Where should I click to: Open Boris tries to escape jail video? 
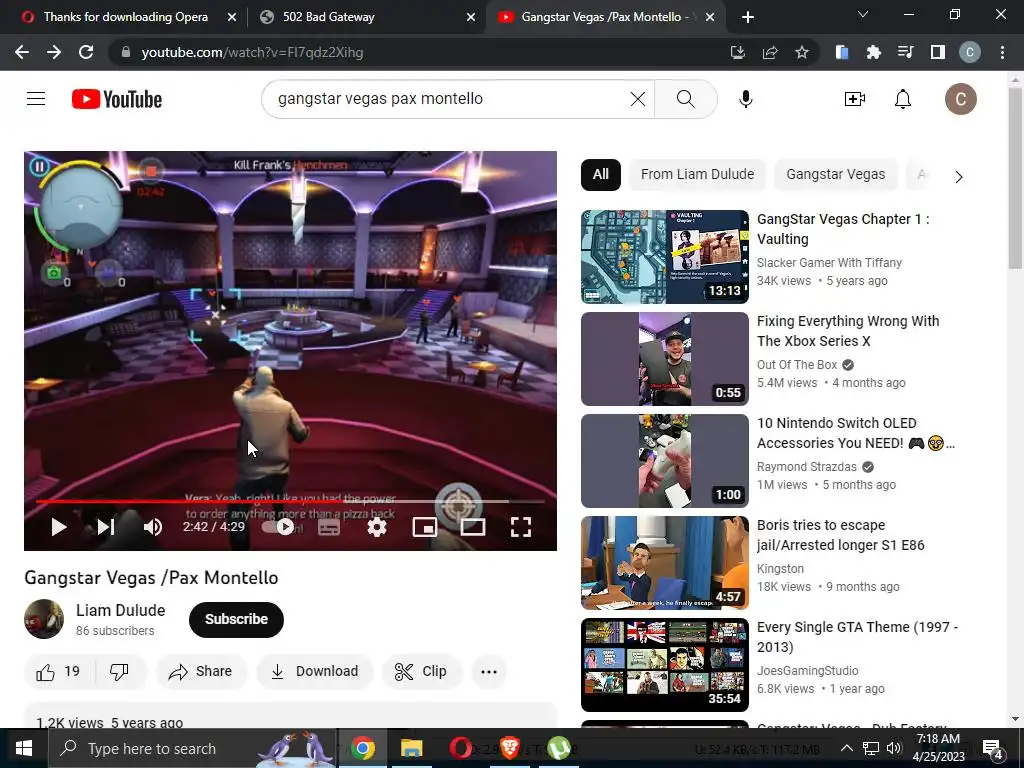pyautogui.click(x=665, y=562)
